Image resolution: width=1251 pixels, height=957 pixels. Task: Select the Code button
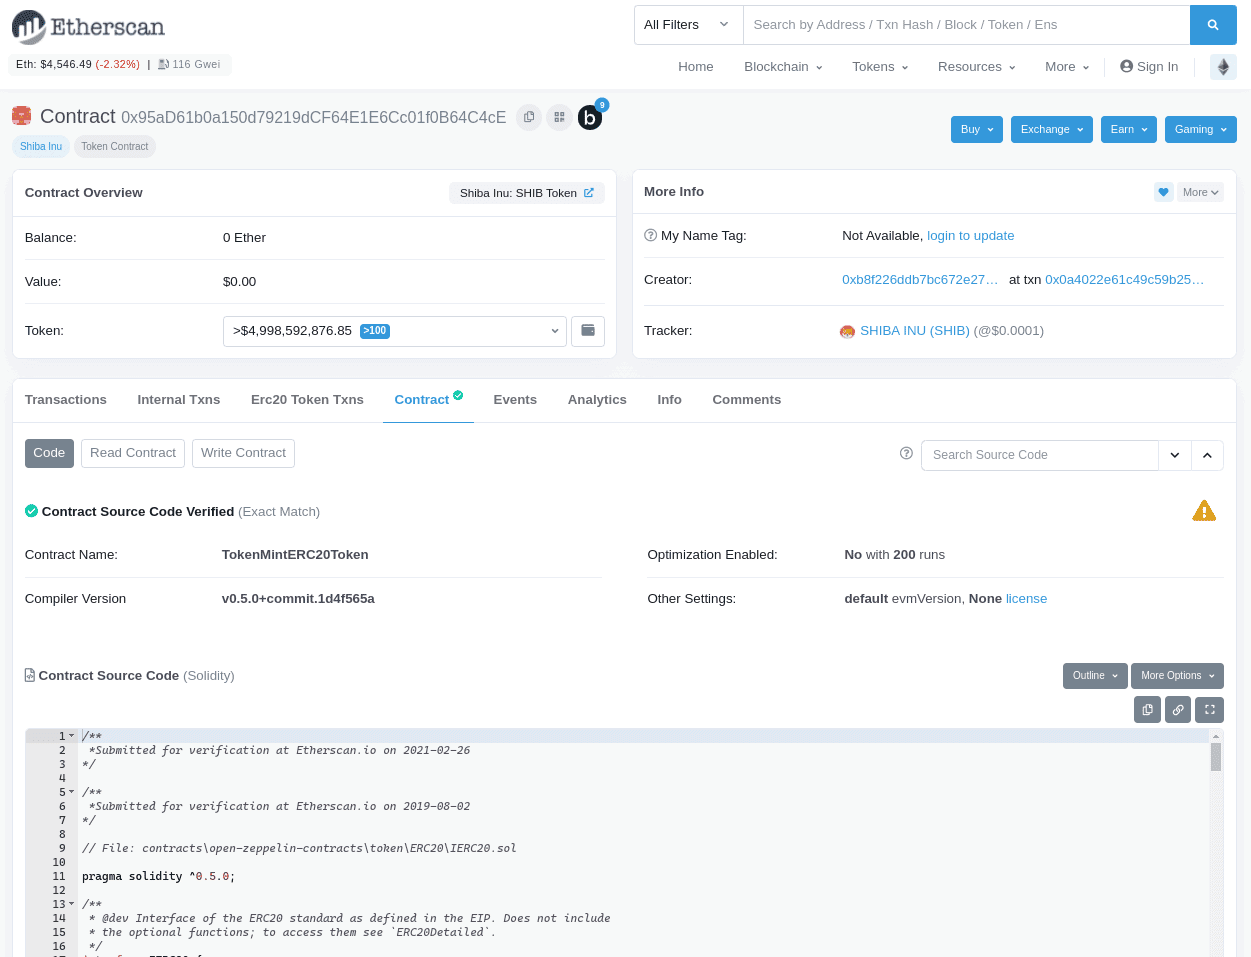click(x=49, y=453)
